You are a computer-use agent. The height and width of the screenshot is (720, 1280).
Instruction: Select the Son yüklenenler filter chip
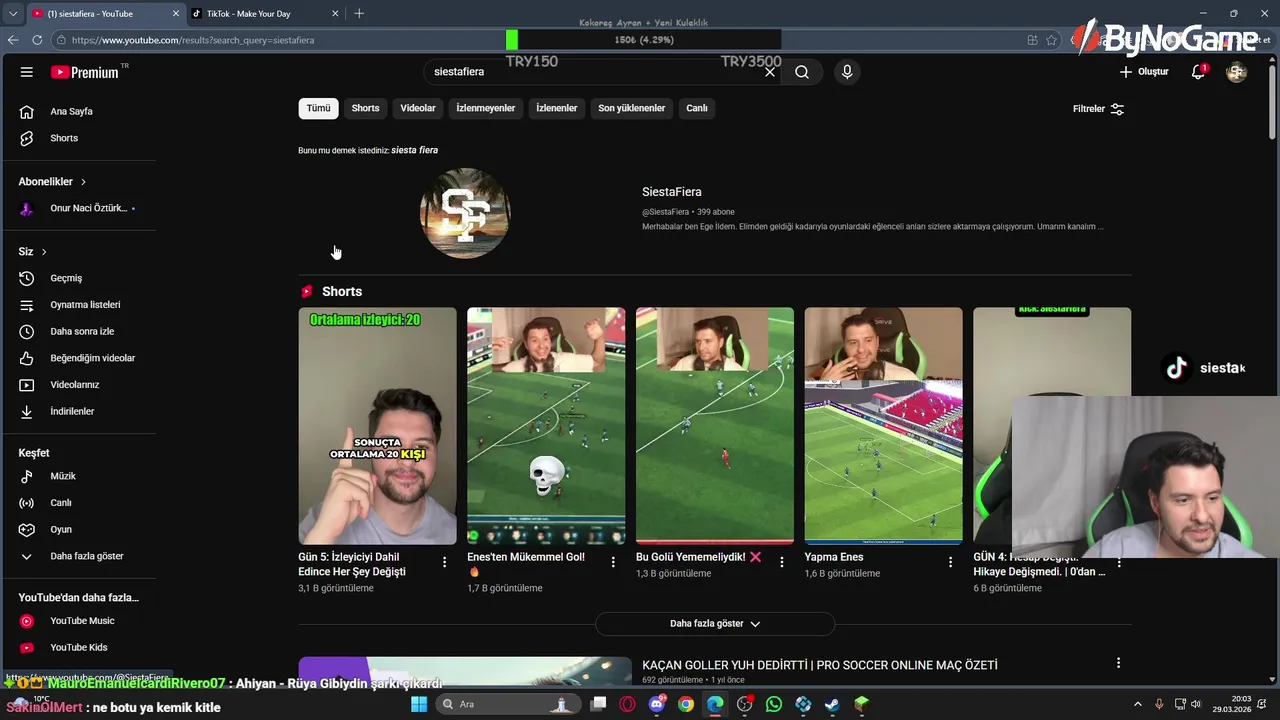pyautogui.click(x=631, y=108)
